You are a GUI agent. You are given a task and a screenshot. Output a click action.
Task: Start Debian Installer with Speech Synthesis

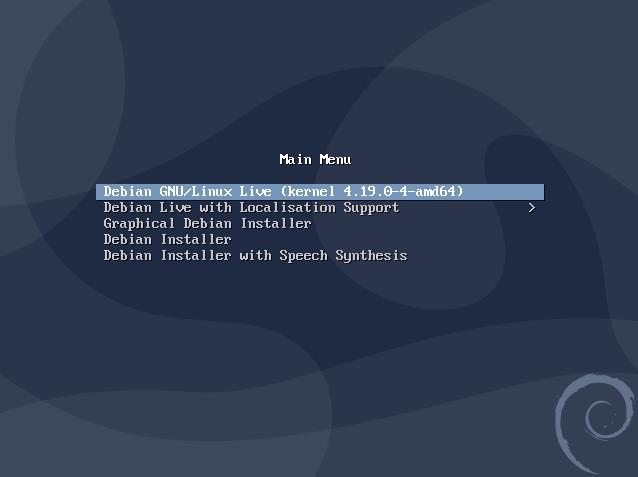pos(255,256)
